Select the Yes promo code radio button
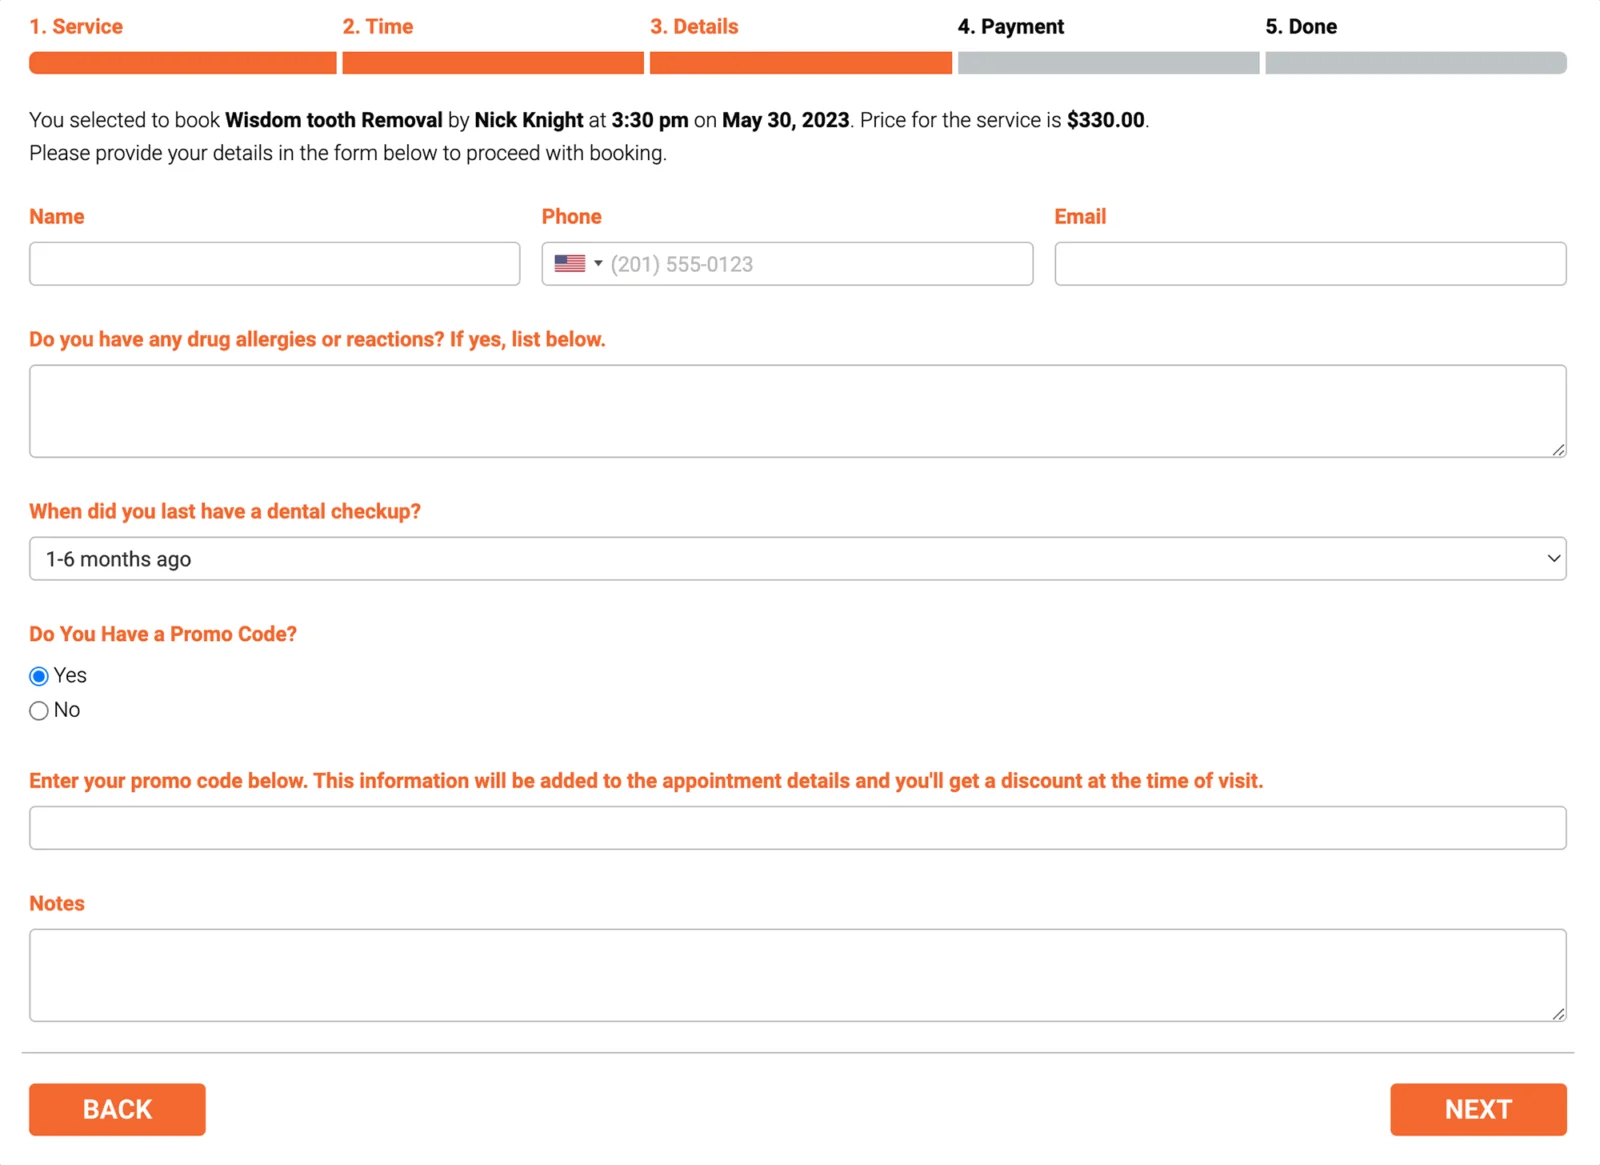The height and width of the screenshot is (1165, 1600). point(39,677)
